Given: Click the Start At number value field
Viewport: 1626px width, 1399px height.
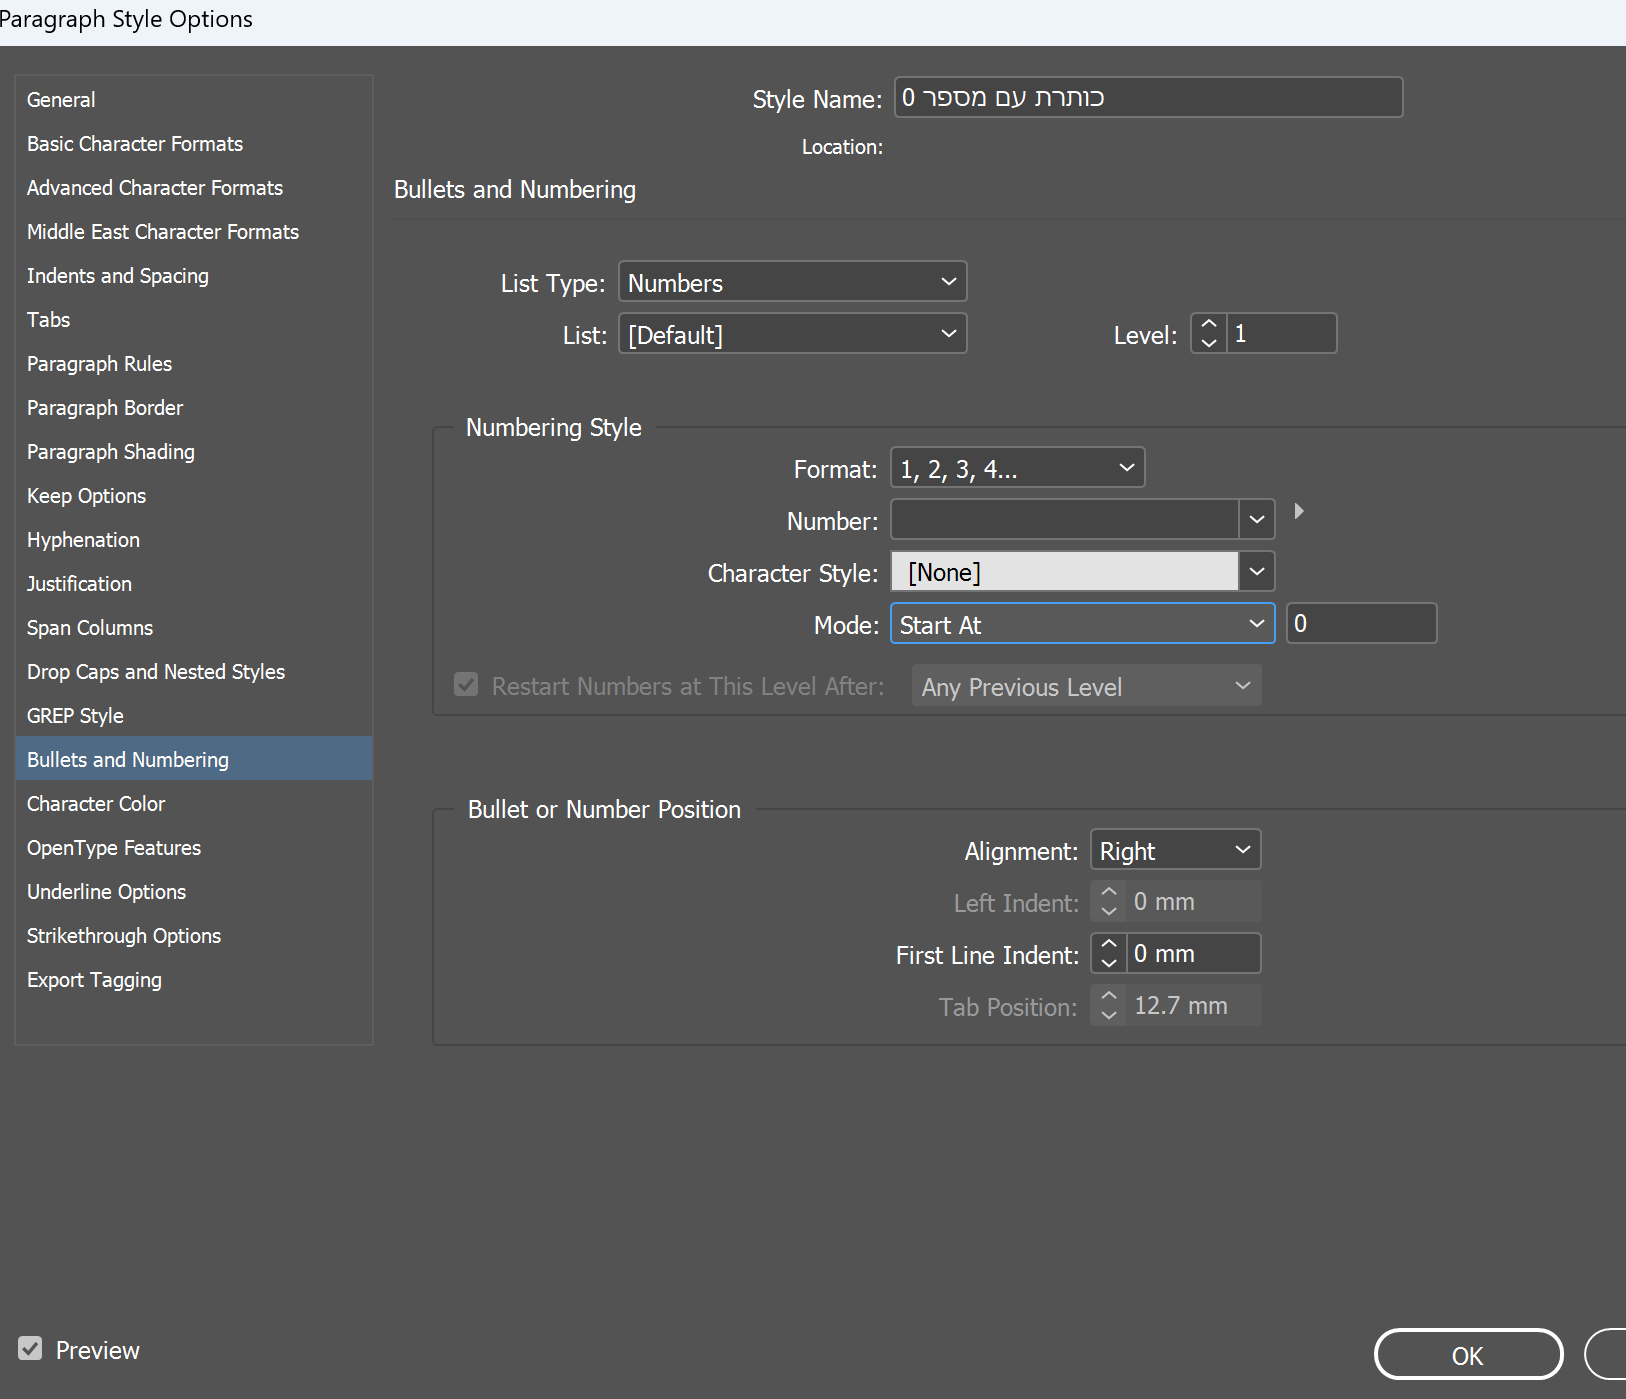Looking at the screenshot, I should 1361,624.
